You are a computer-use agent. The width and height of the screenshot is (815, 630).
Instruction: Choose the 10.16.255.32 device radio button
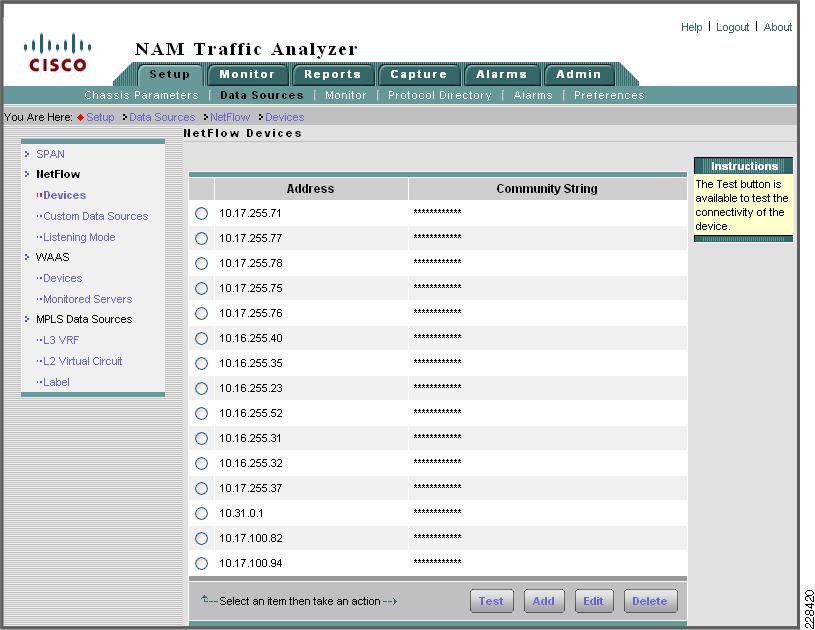point(201,463)
